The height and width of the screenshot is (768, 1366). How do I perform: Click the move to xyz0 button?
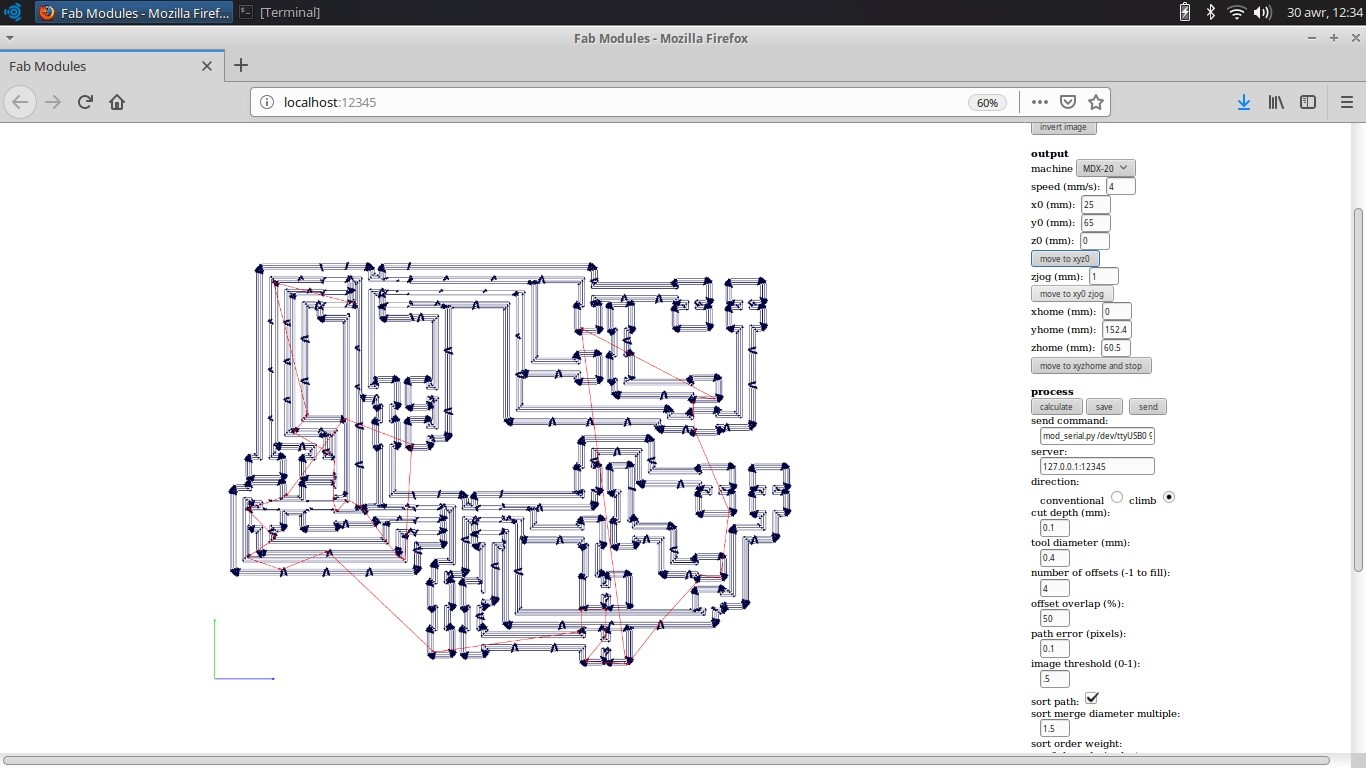point(1065,259)
